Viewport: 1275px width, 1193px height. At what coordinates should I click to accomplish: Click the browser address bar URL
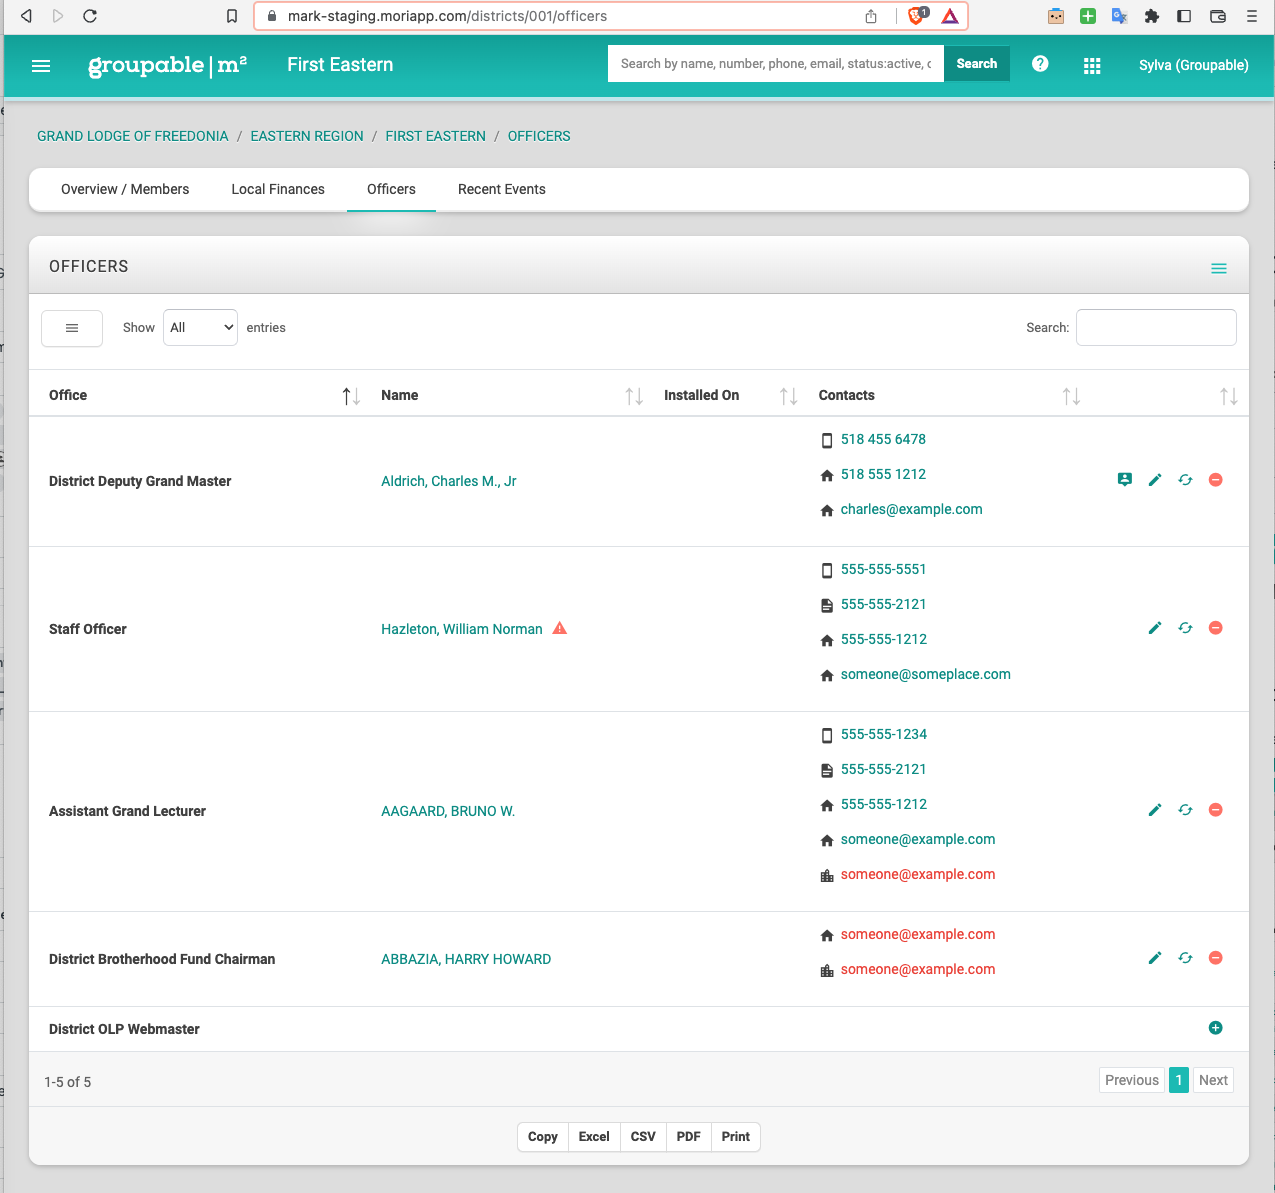[x=447, y=16]
